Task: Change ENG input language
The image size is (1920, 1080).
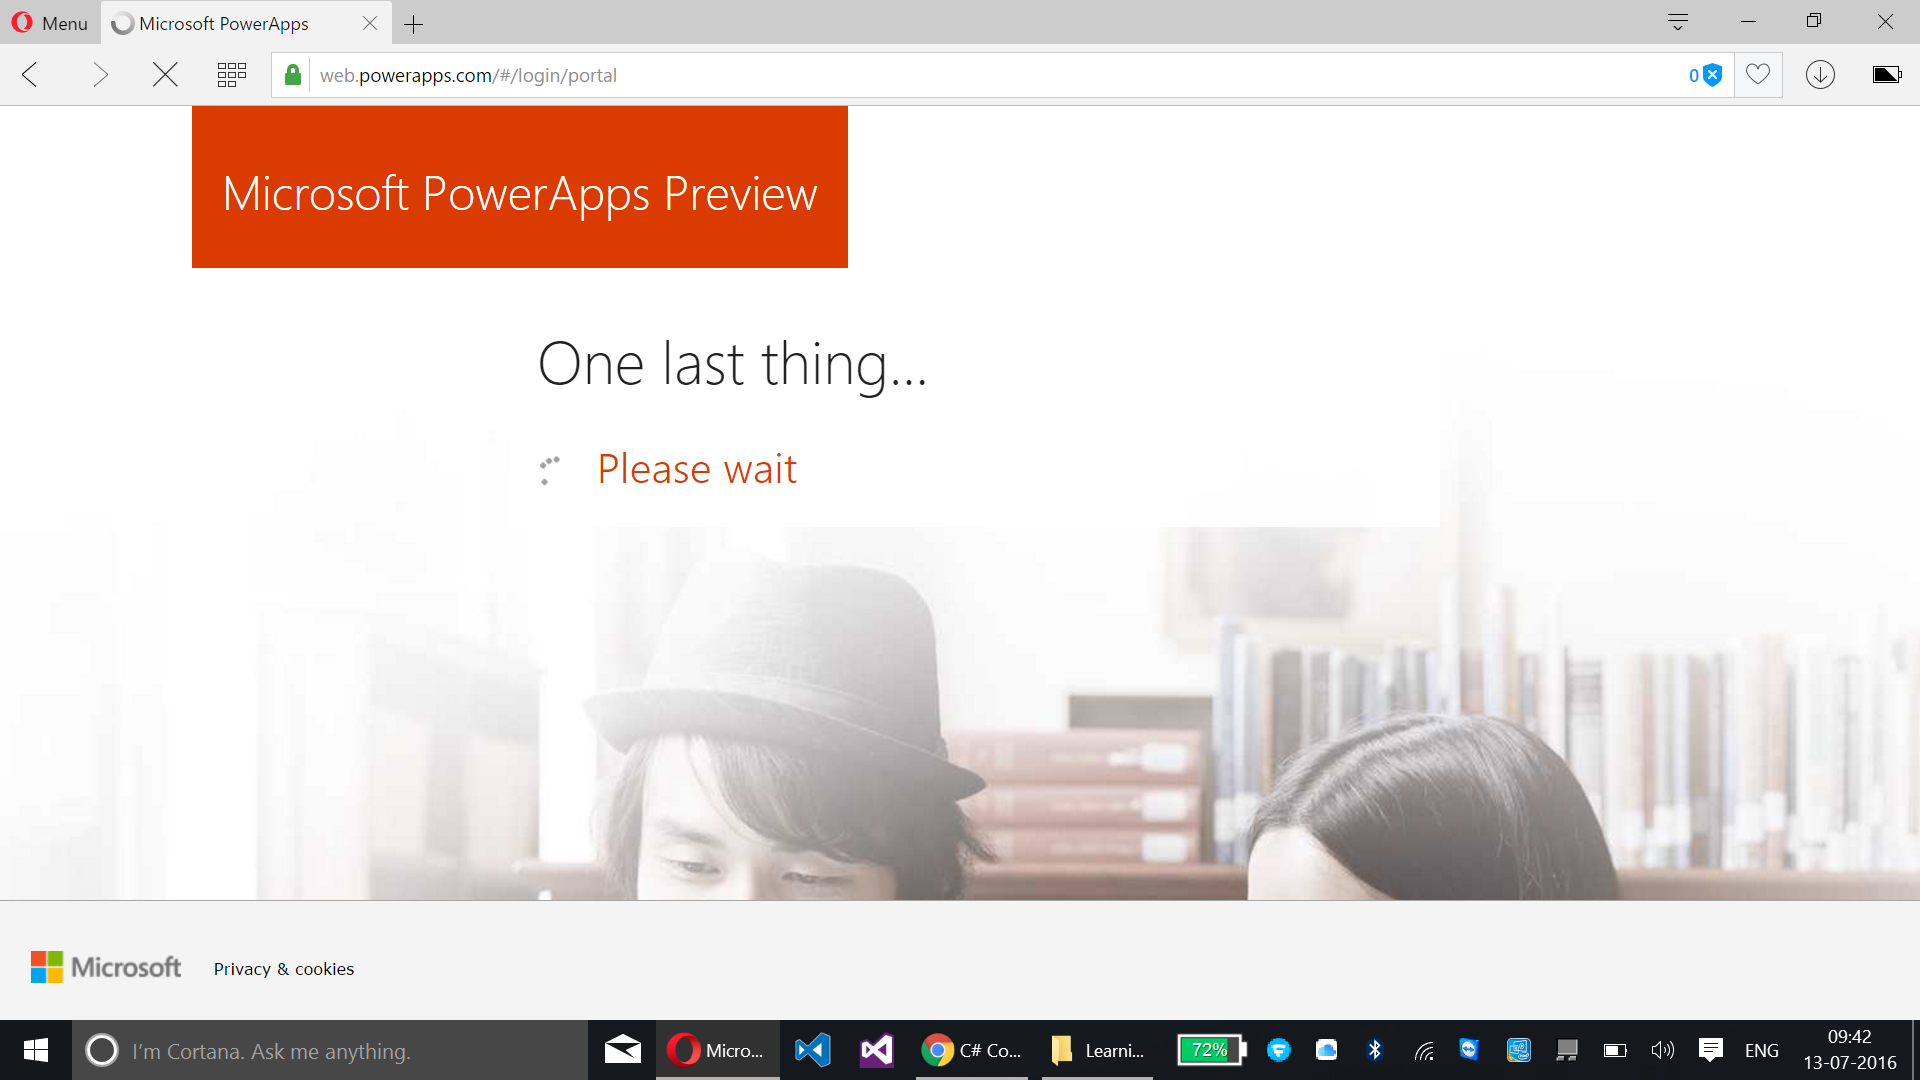Action: (1762, 1051)
